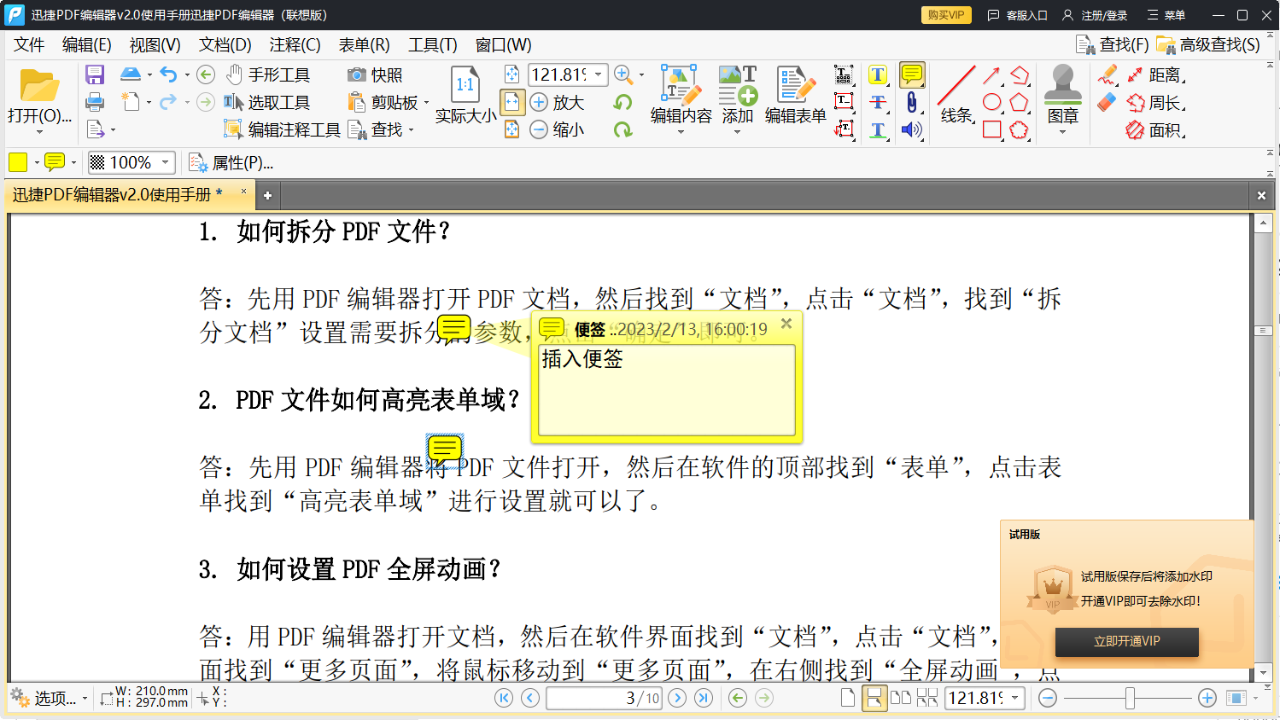Expand the 打开(O) open file dropdown

38,131
